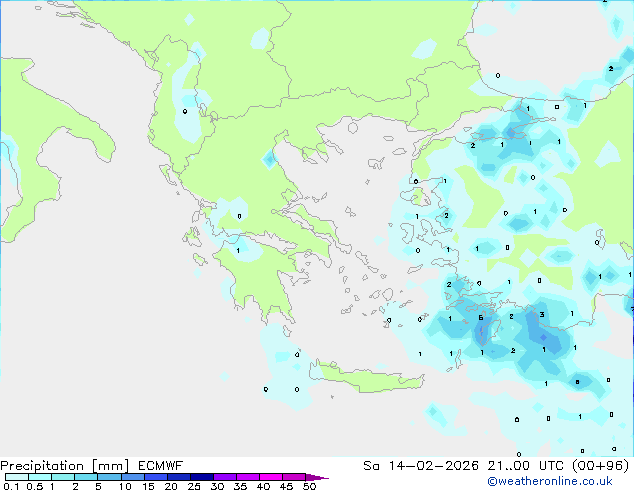Pick the 15–20 mm legend color swatch
This screenshot has width=634, height=490.
155,477
